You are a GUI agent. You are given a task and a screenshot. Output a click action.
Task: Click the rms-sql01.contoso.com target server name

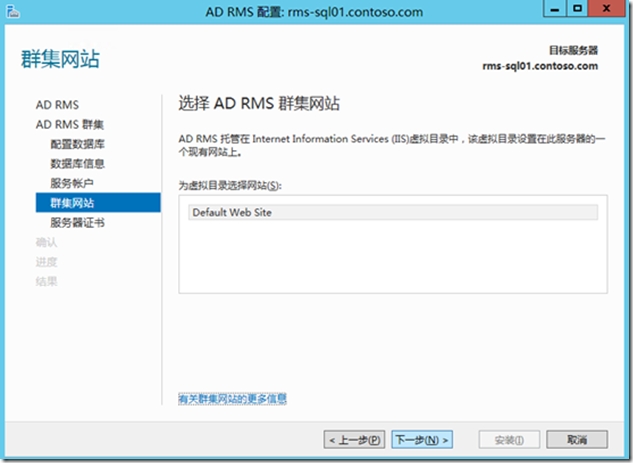[540, 66]
